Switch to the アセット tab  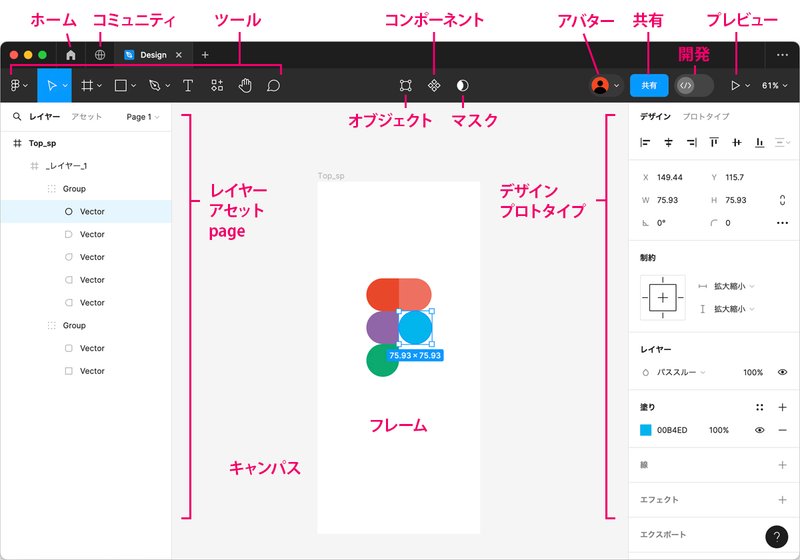pos(86,117)
